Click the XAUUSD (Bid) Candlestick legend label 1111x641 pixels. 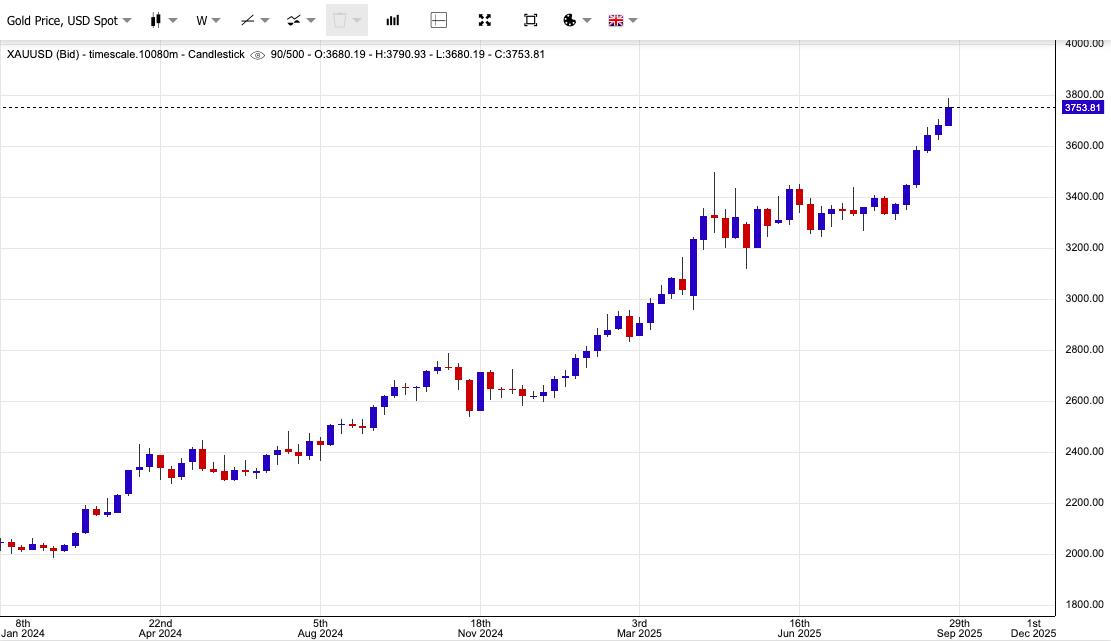tap(126, 55)
